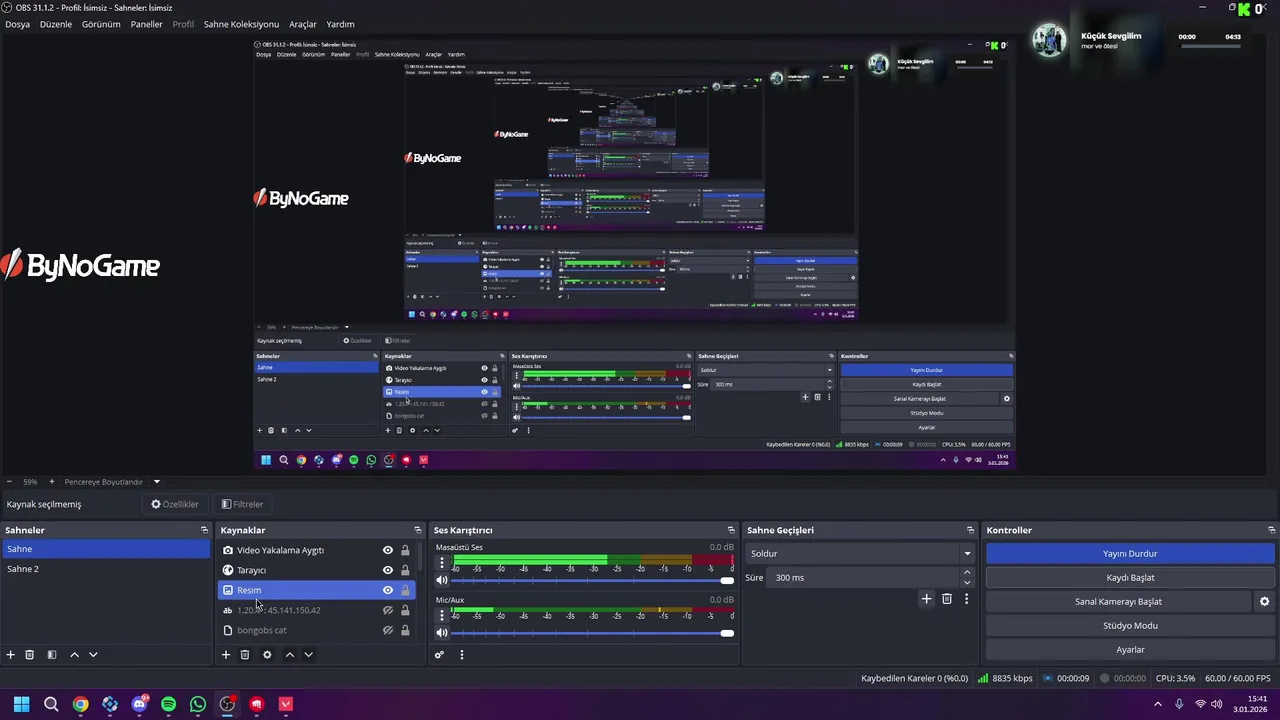Decrease transition duration with down arrow
The width and height of the screenshot is (1280, 720).
pos(966,583)
